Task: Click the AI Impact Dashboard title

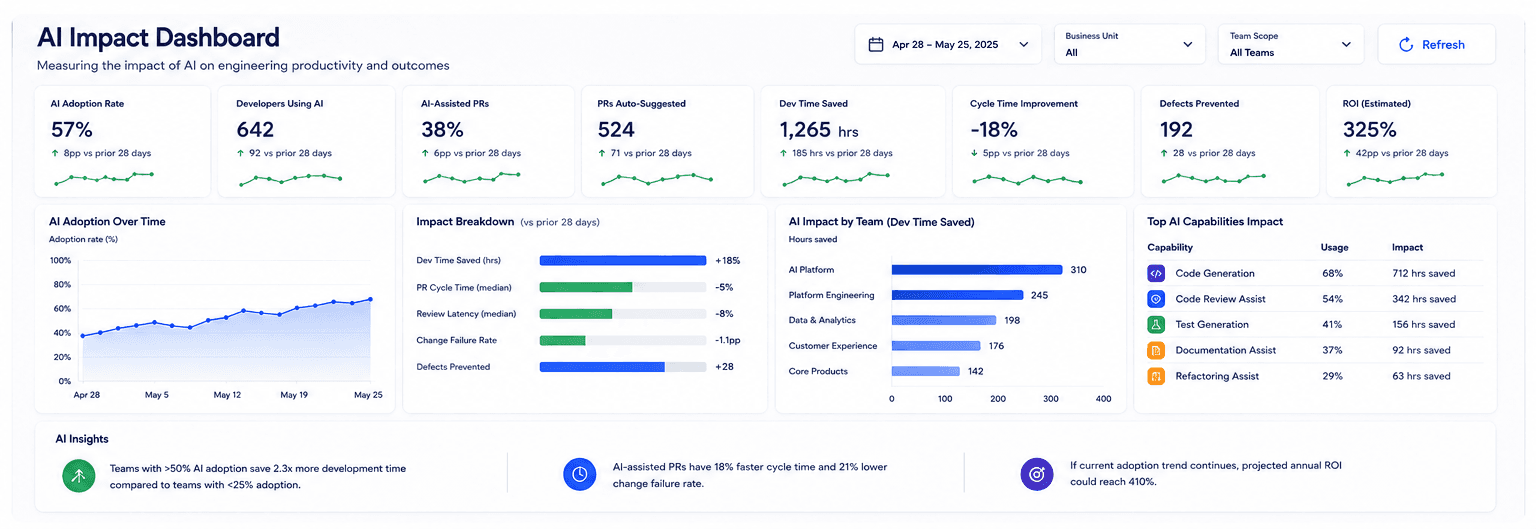Action: (x=158, y=38)
